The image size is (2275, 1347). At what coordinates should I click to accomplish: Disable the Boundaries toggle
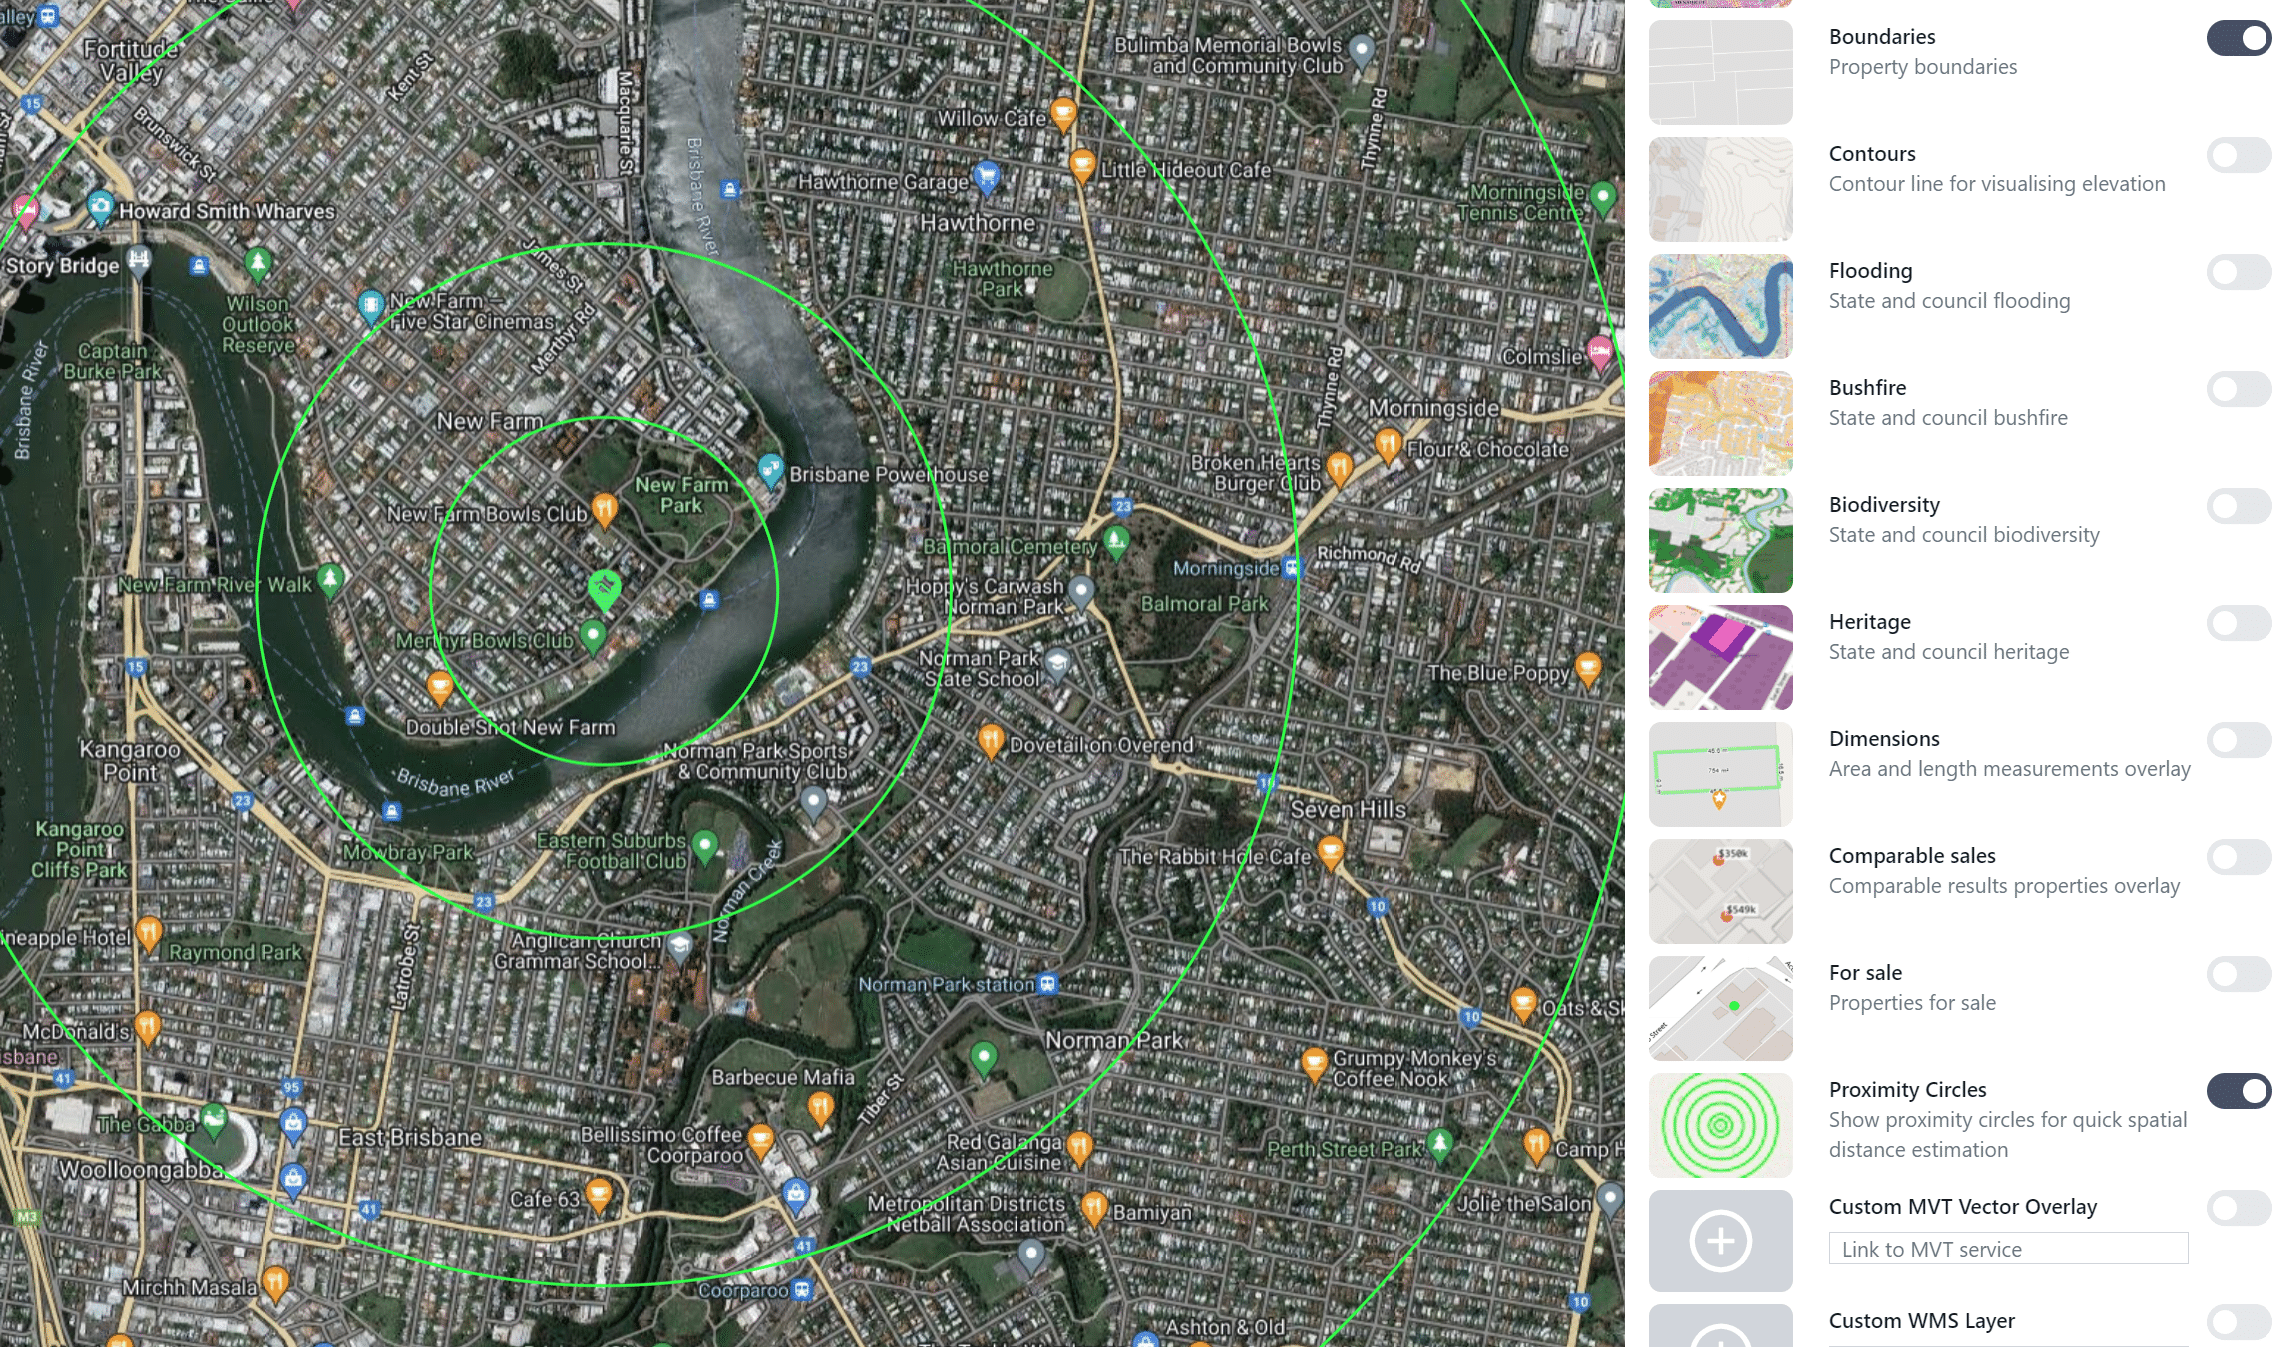tap(2239, 38)
